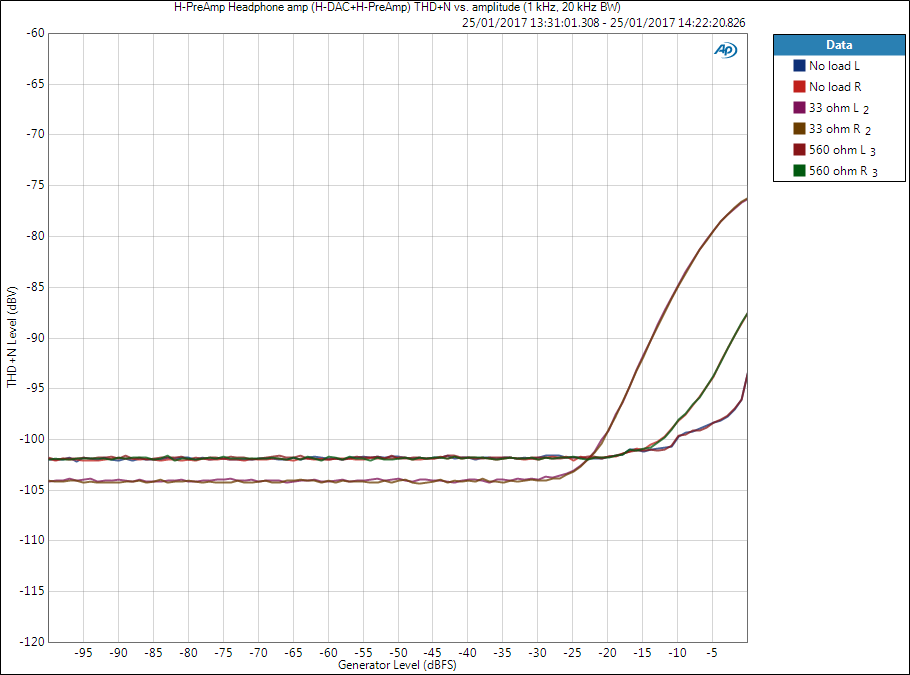
Task: Click the timestamp range under the title
Action: tap(604, 23)
